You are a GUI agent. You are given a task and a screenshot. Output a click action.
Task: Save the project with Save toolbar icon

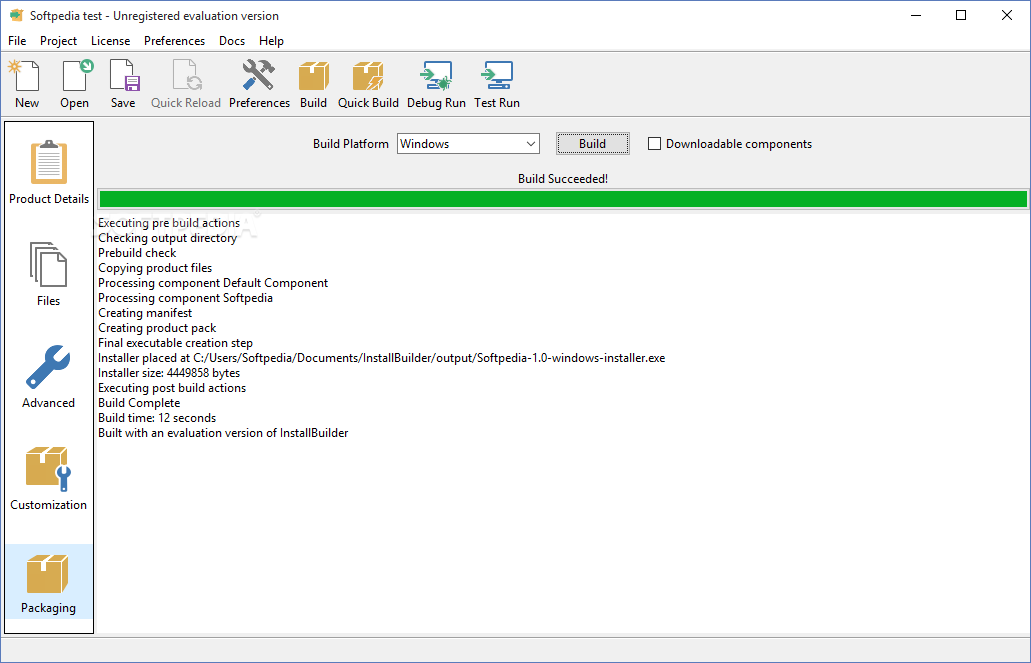[x=123, y=84]
